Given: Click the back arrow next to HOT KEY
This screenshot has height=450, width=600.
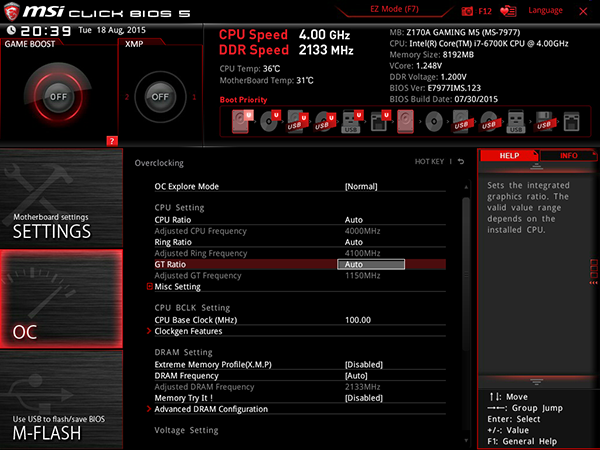Looking at the screenshot, I should pyautogui.click(x=461, y=161).
